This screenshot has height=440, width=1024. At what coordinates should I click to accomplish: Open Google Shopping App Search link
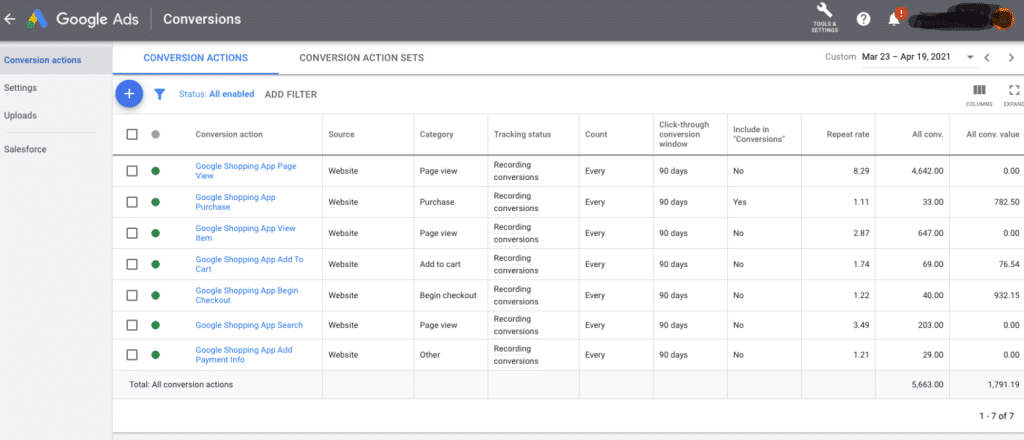point(249,325)
